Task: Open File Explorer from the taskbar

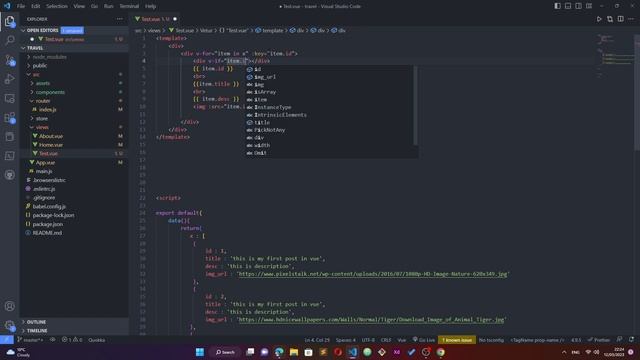Action: 294,352
